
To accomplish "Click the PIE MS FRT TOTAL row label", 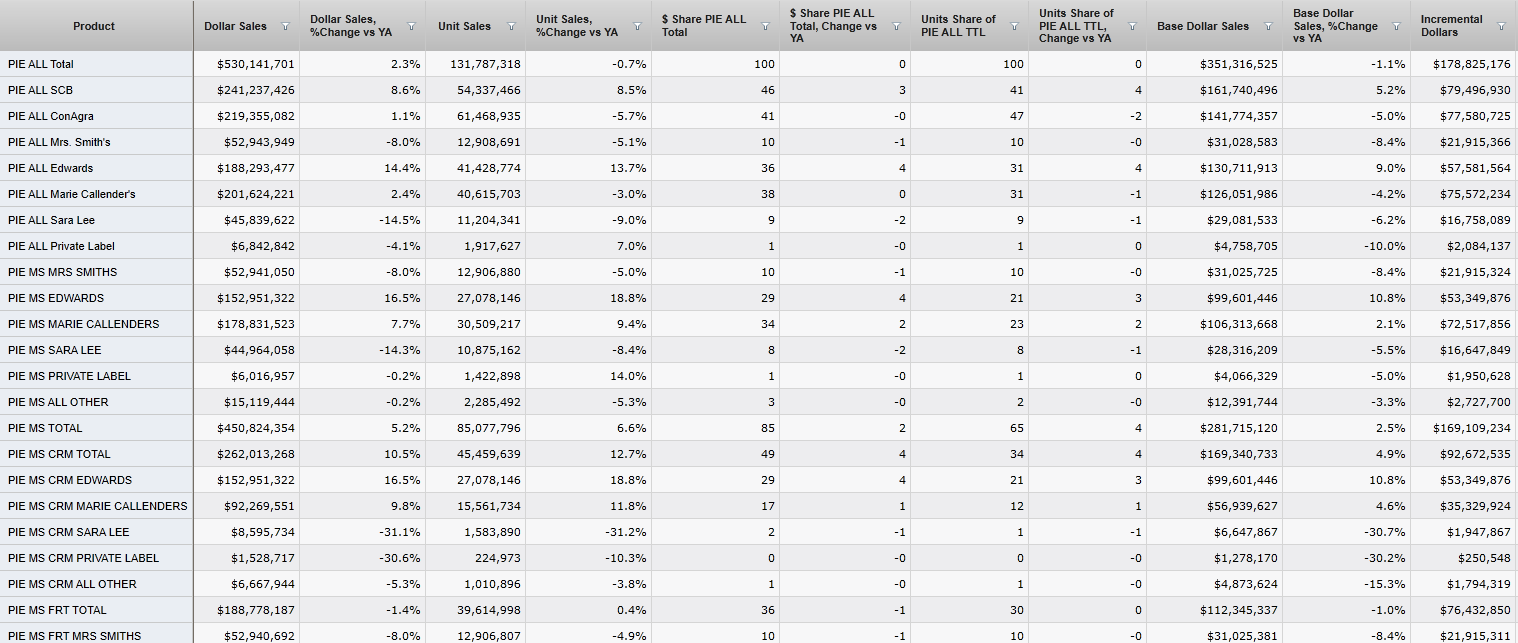I will pos(57,610).
